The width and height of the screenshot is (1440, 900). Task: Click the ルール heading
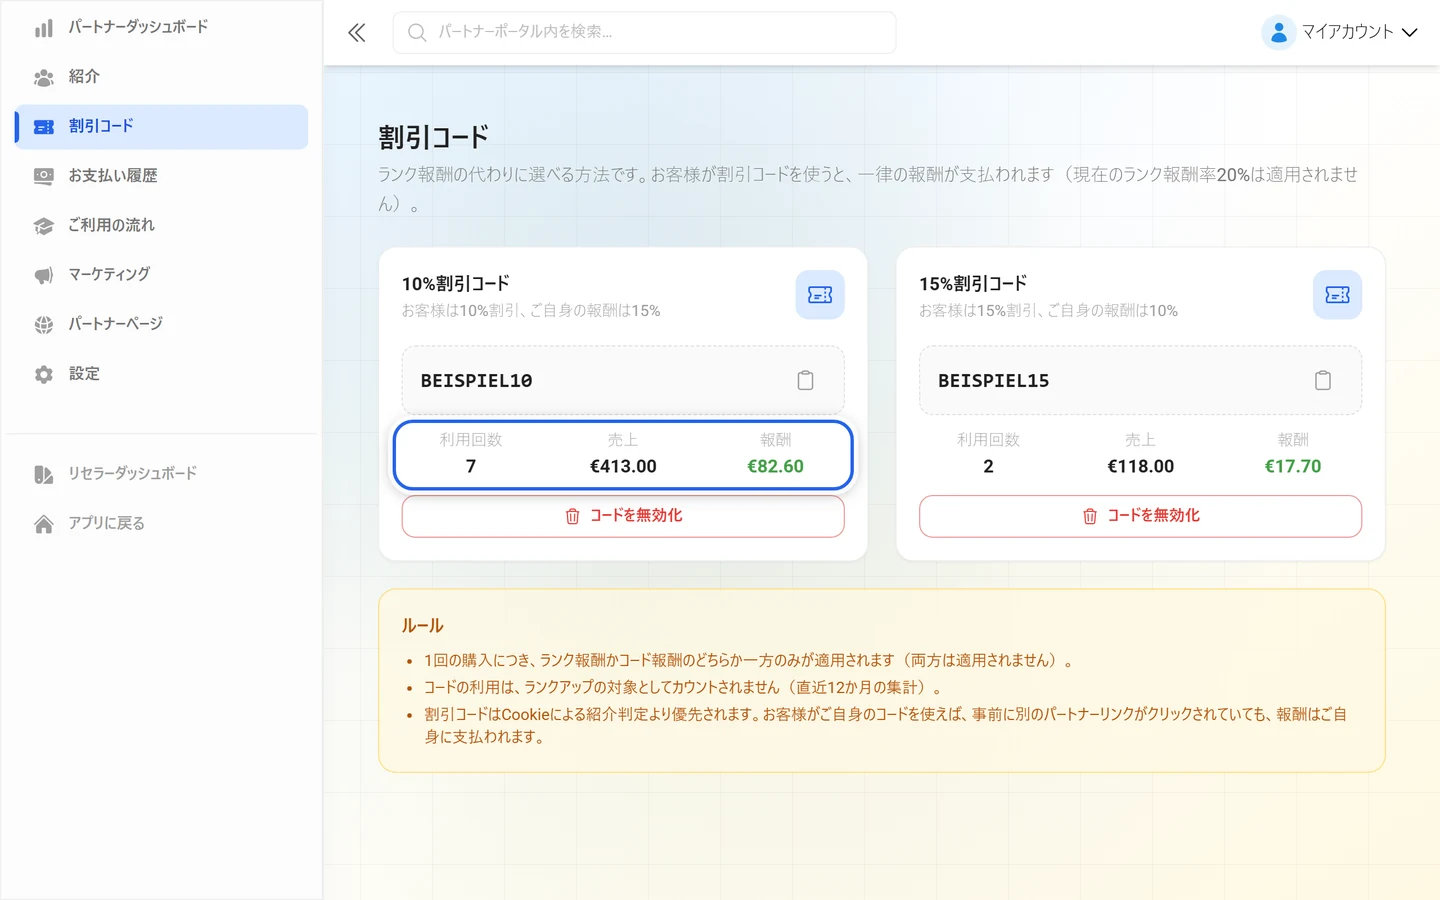tap(422, 626)
